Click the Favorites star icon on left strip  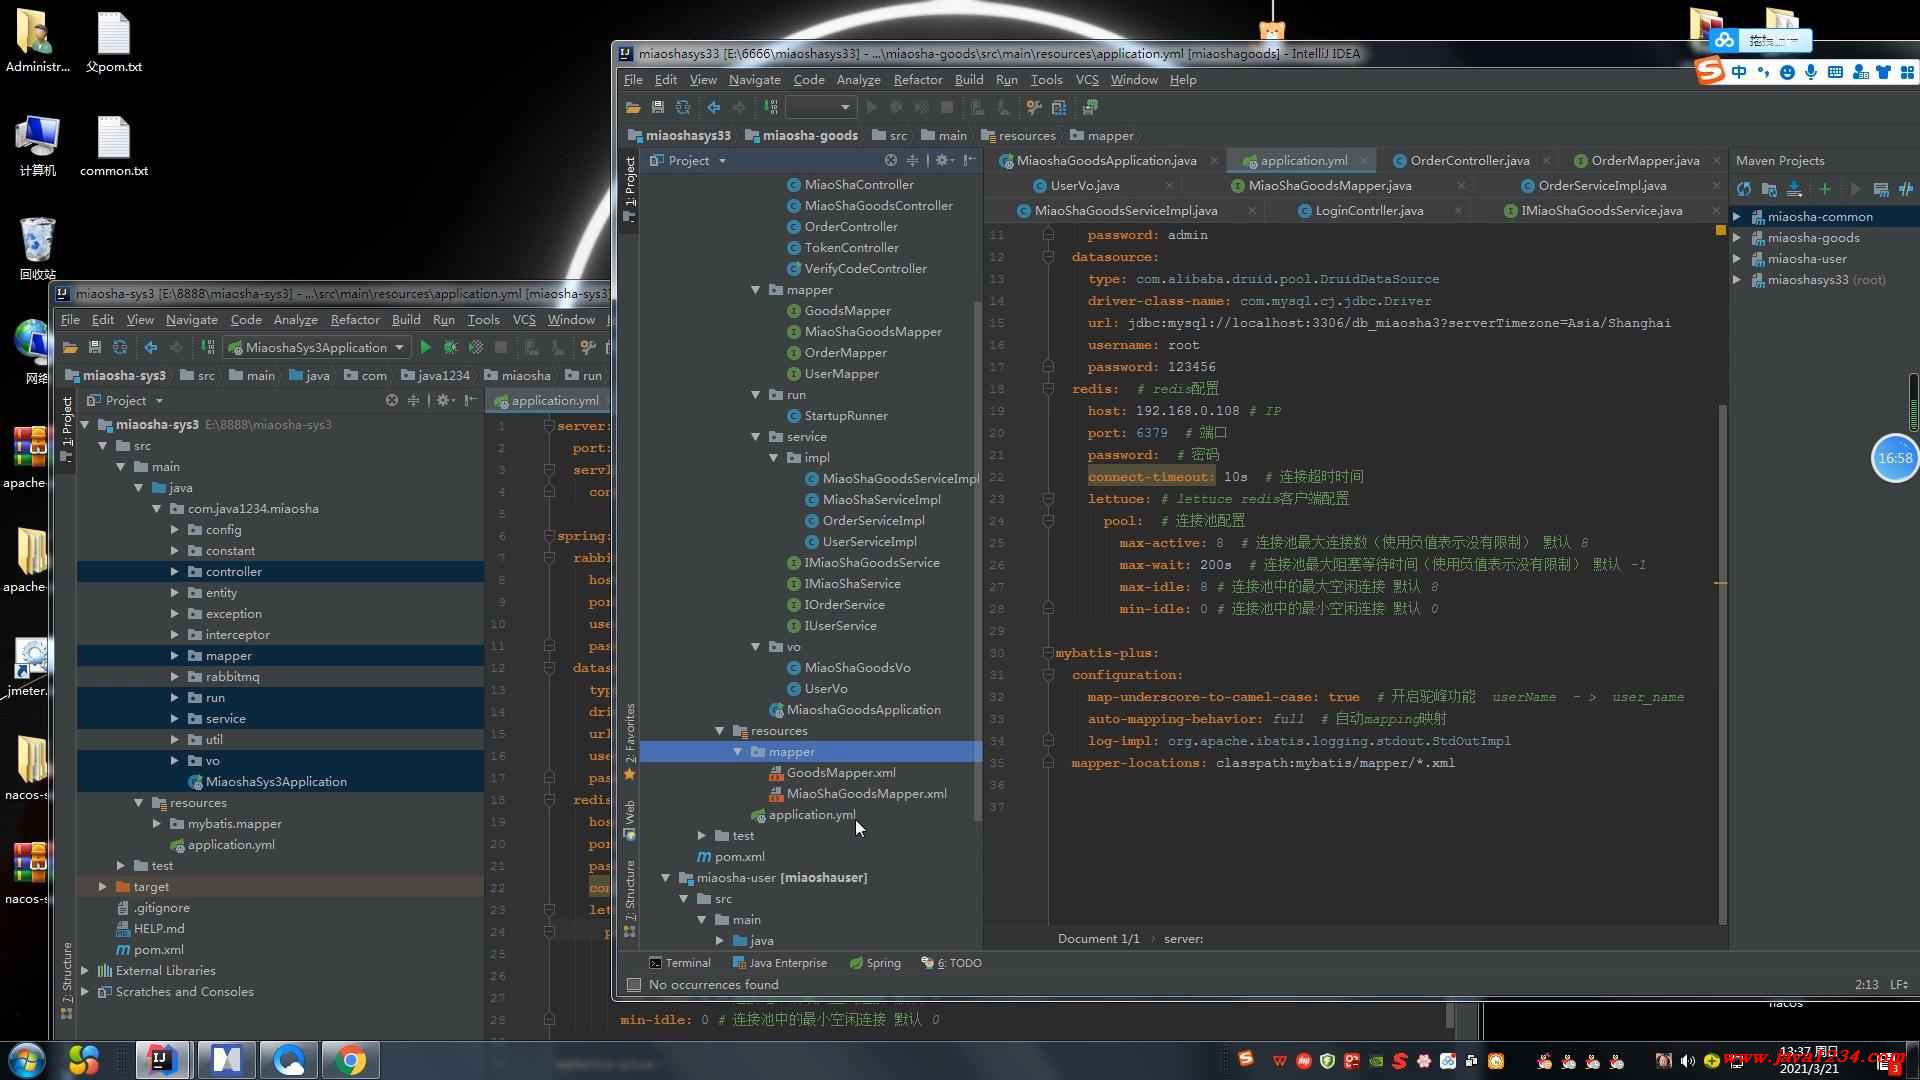(x=629, y=774)
